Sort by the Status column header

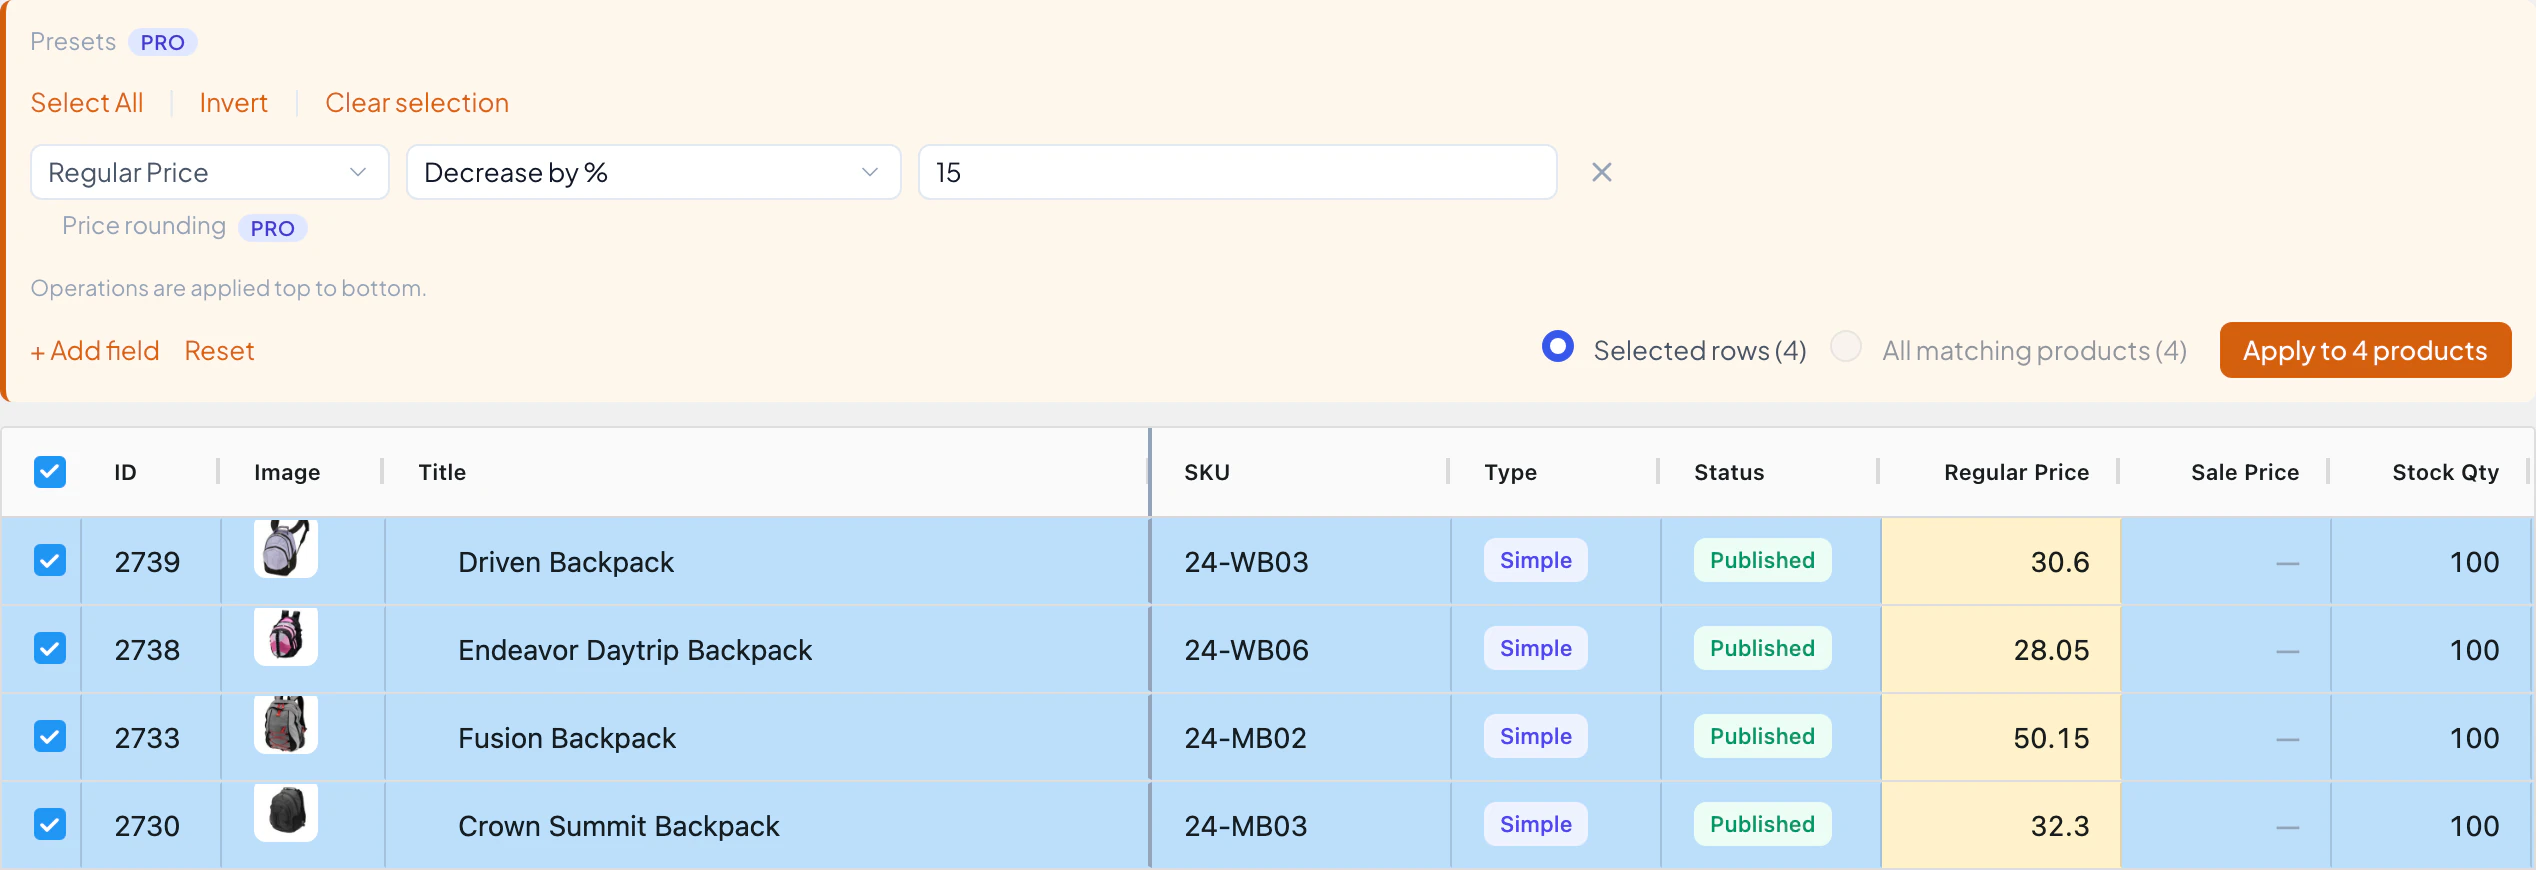pos(1729,472)
